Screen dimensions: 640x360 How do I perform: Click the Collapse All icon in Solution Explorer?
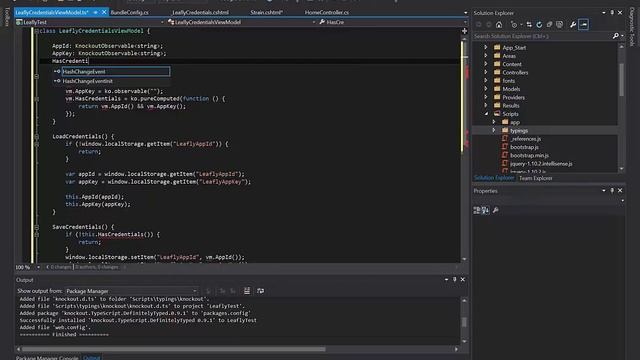[x=549, y=25]
